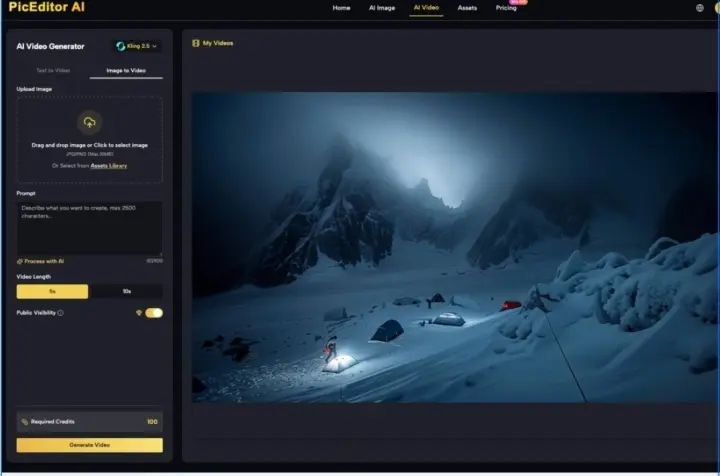Viewport: 720px width, 476px height.
Task: Click the Required Credits coin icon
Action: pos(25,422)
